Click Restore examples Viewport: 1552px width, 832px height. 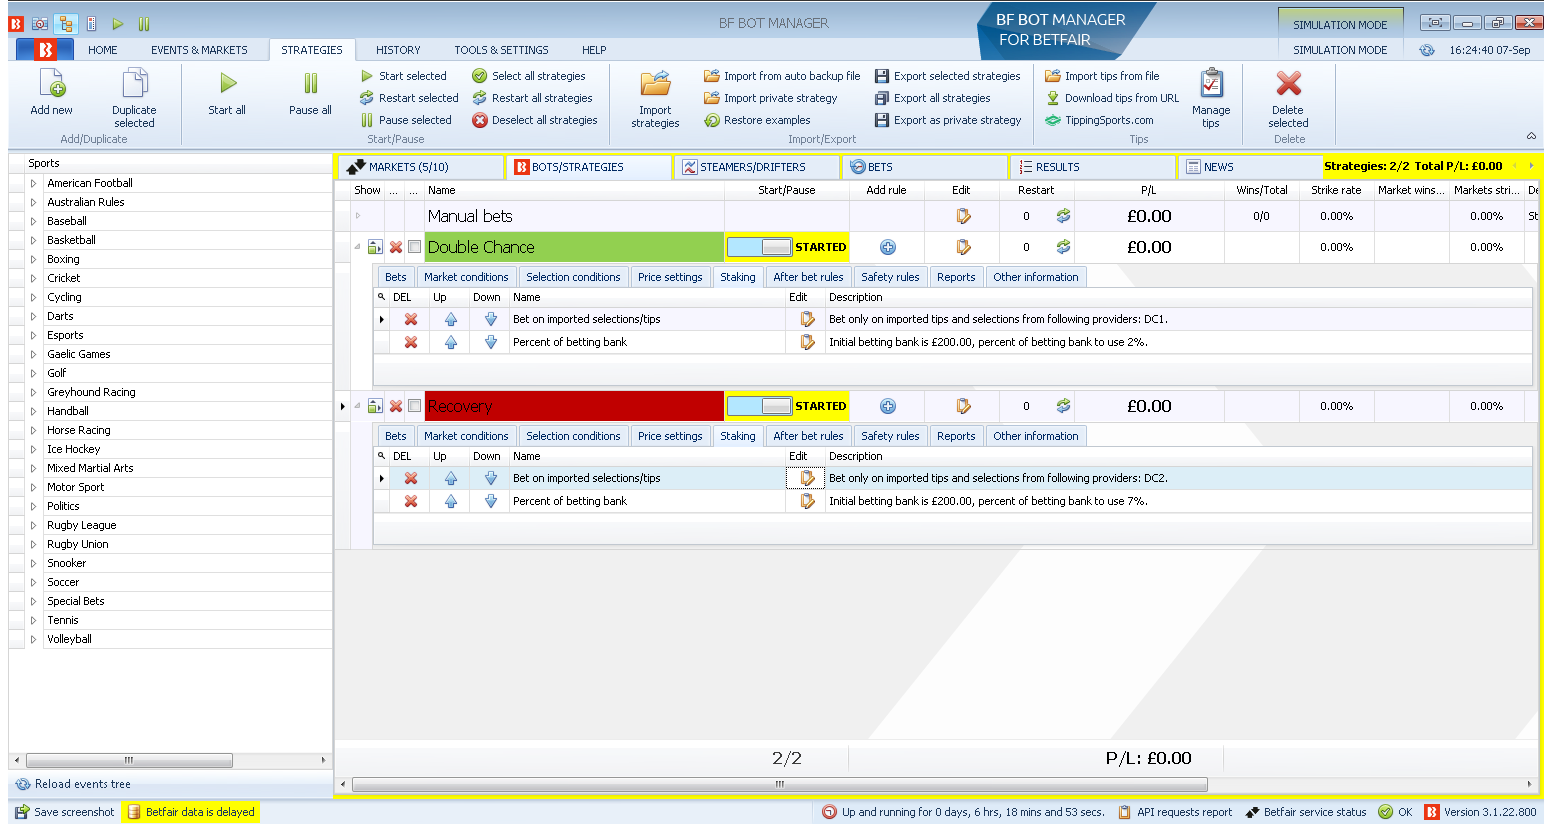pyautogui.click(x=757, y=120)
